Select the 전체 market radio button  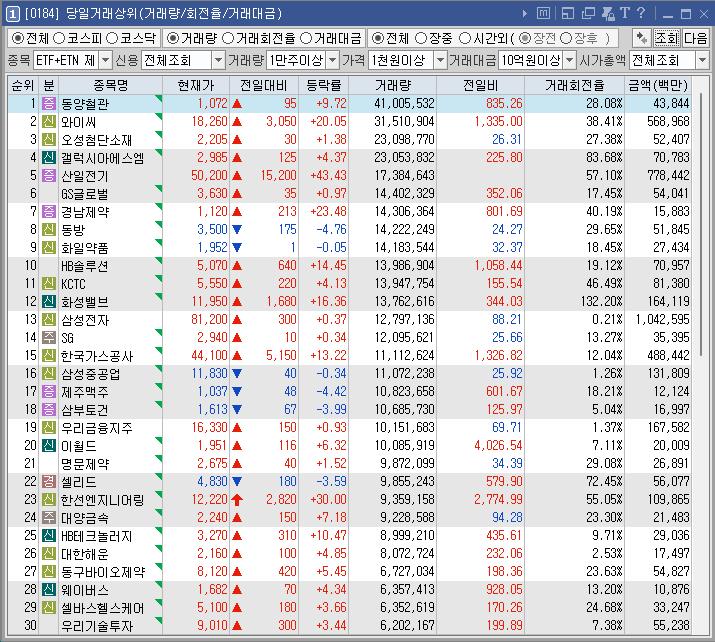click(17, 38)
